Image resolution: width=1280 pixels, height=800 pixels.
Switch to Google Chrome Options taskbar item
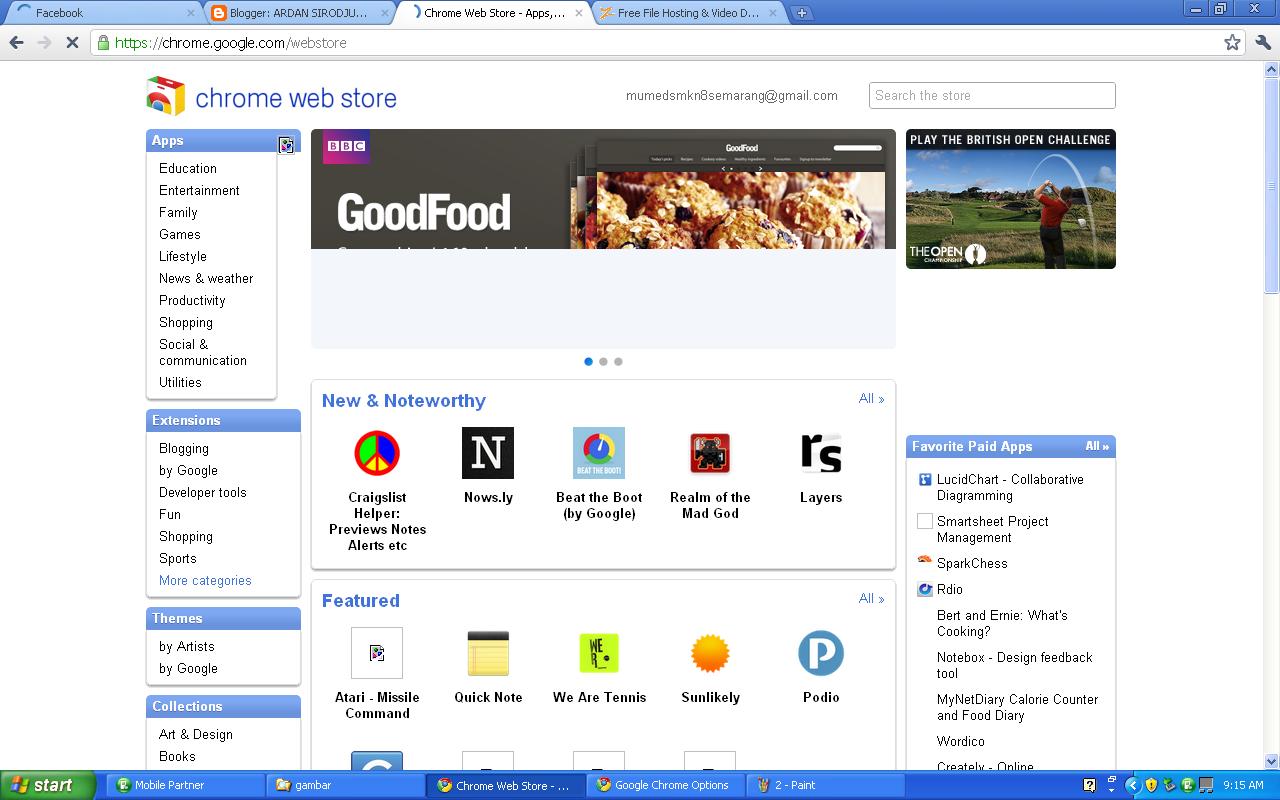point(664,785)
